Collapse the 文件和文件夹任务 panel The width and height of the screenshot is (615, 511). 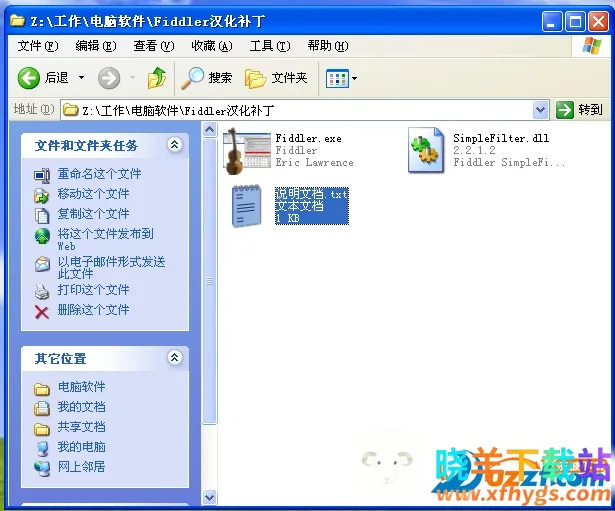175,145
